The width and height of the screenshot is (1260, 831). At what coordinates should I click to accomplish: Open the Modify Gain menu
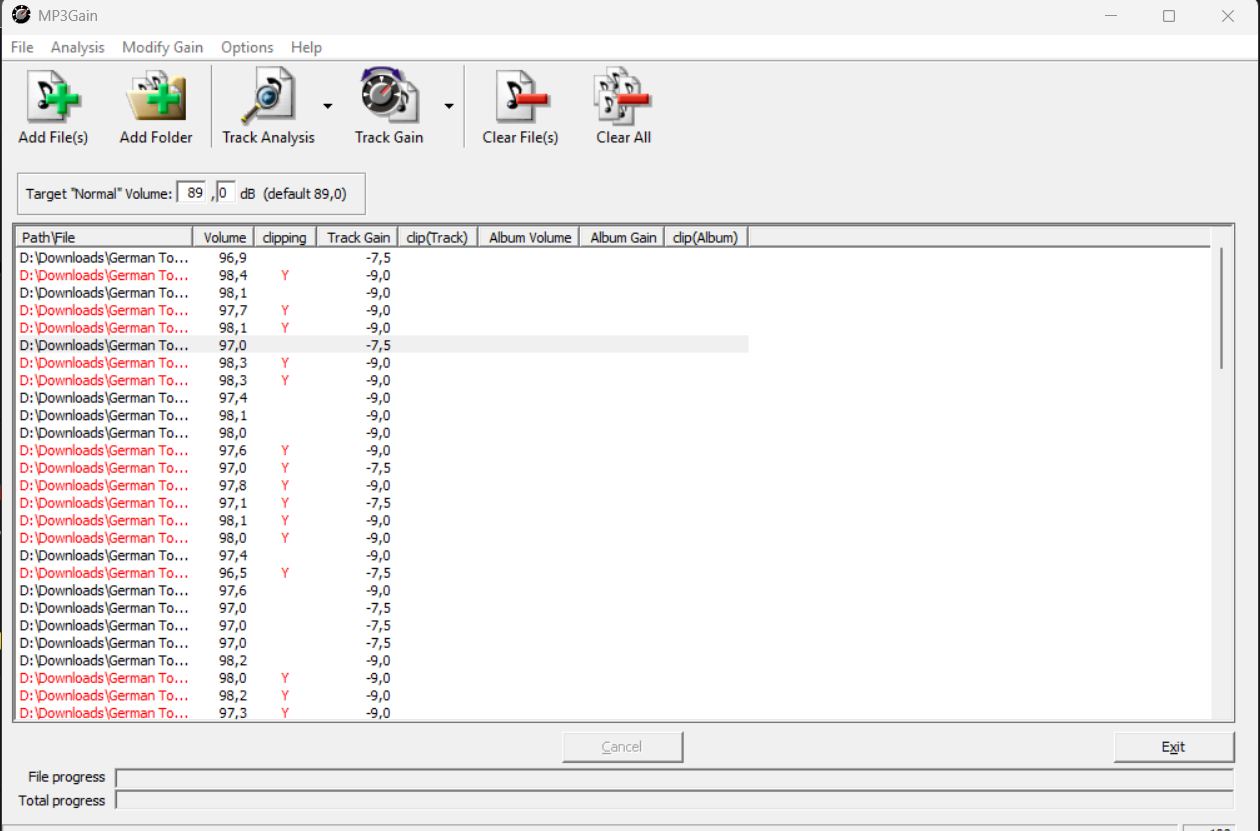pyautogui.click(x=162, y=47)
